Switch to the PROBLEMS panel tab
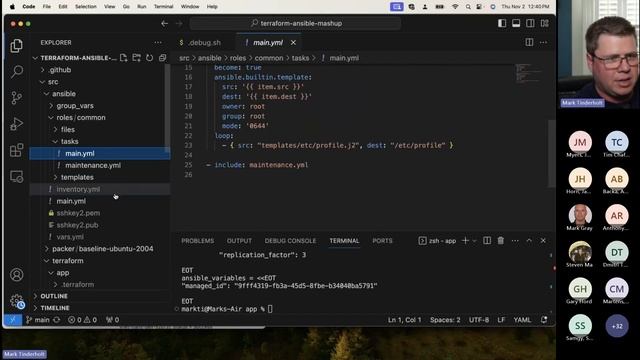Screen dimensions: 640x360 [198, 241]
